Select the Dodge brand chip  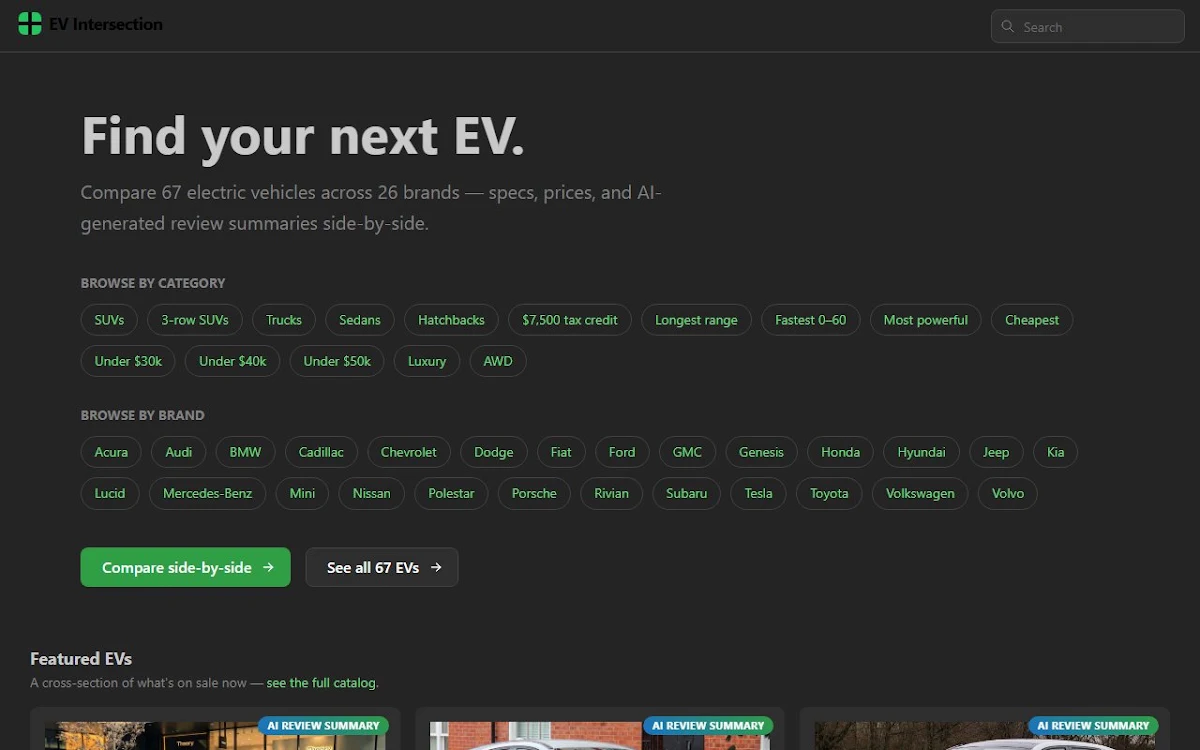(494, 452)
